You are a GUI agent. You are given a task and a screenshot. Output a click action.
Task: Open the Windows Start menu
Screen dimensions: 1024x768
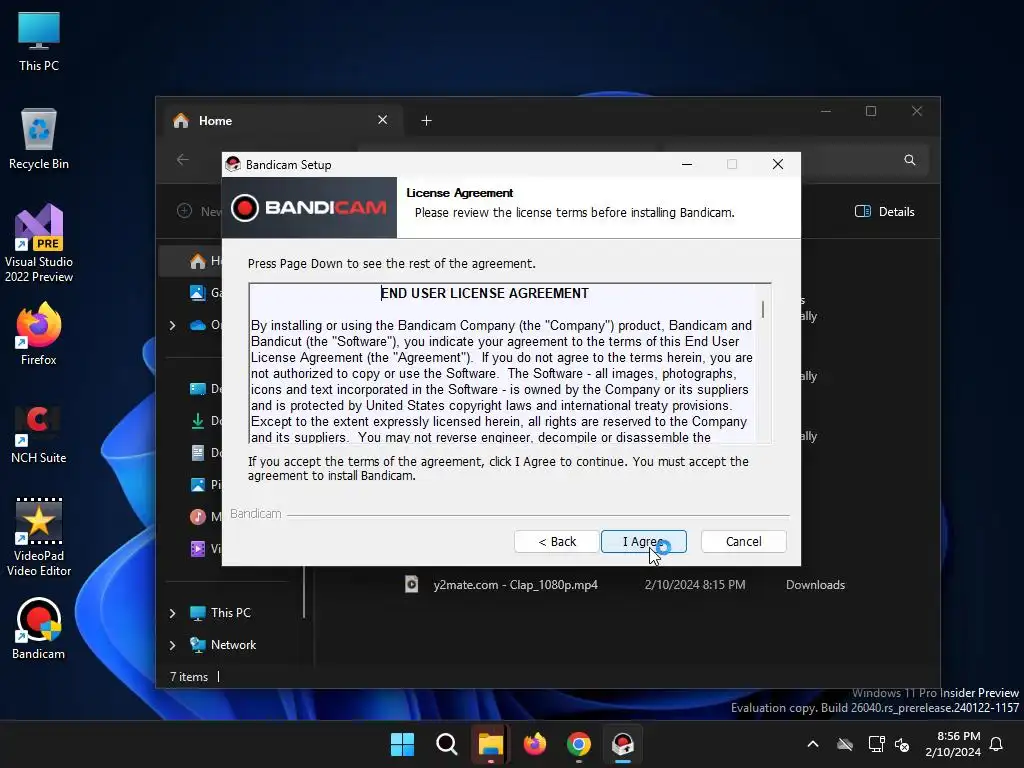click(402, 744)
